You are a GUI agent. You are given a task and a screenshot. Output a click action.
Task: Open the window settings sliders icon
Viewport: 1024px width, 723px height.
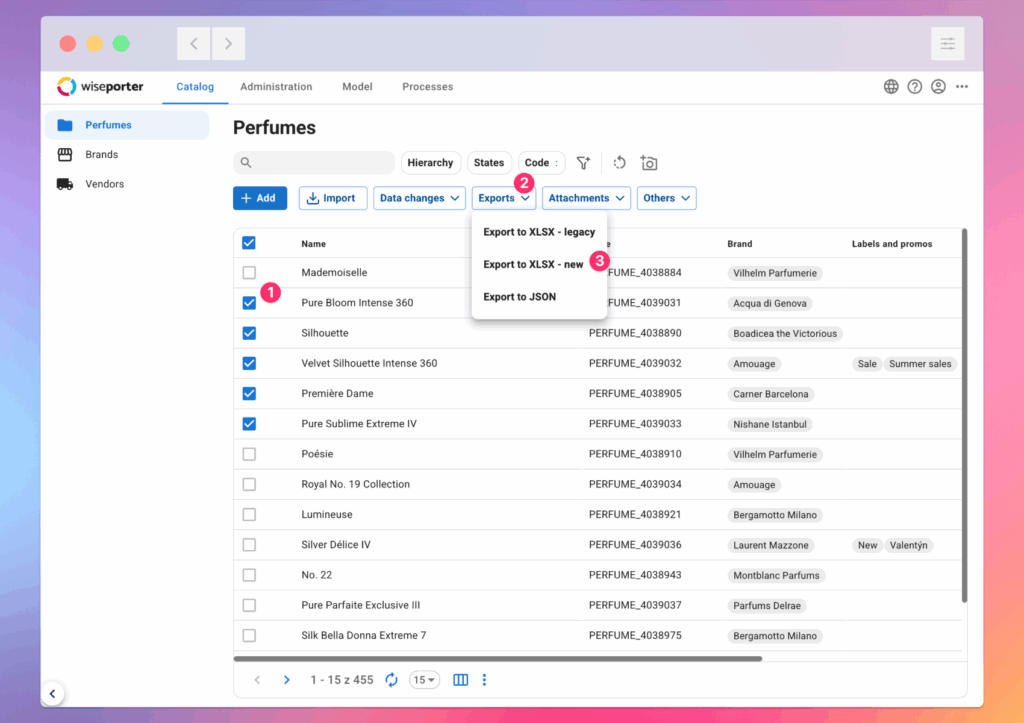[x=948, y=44]
